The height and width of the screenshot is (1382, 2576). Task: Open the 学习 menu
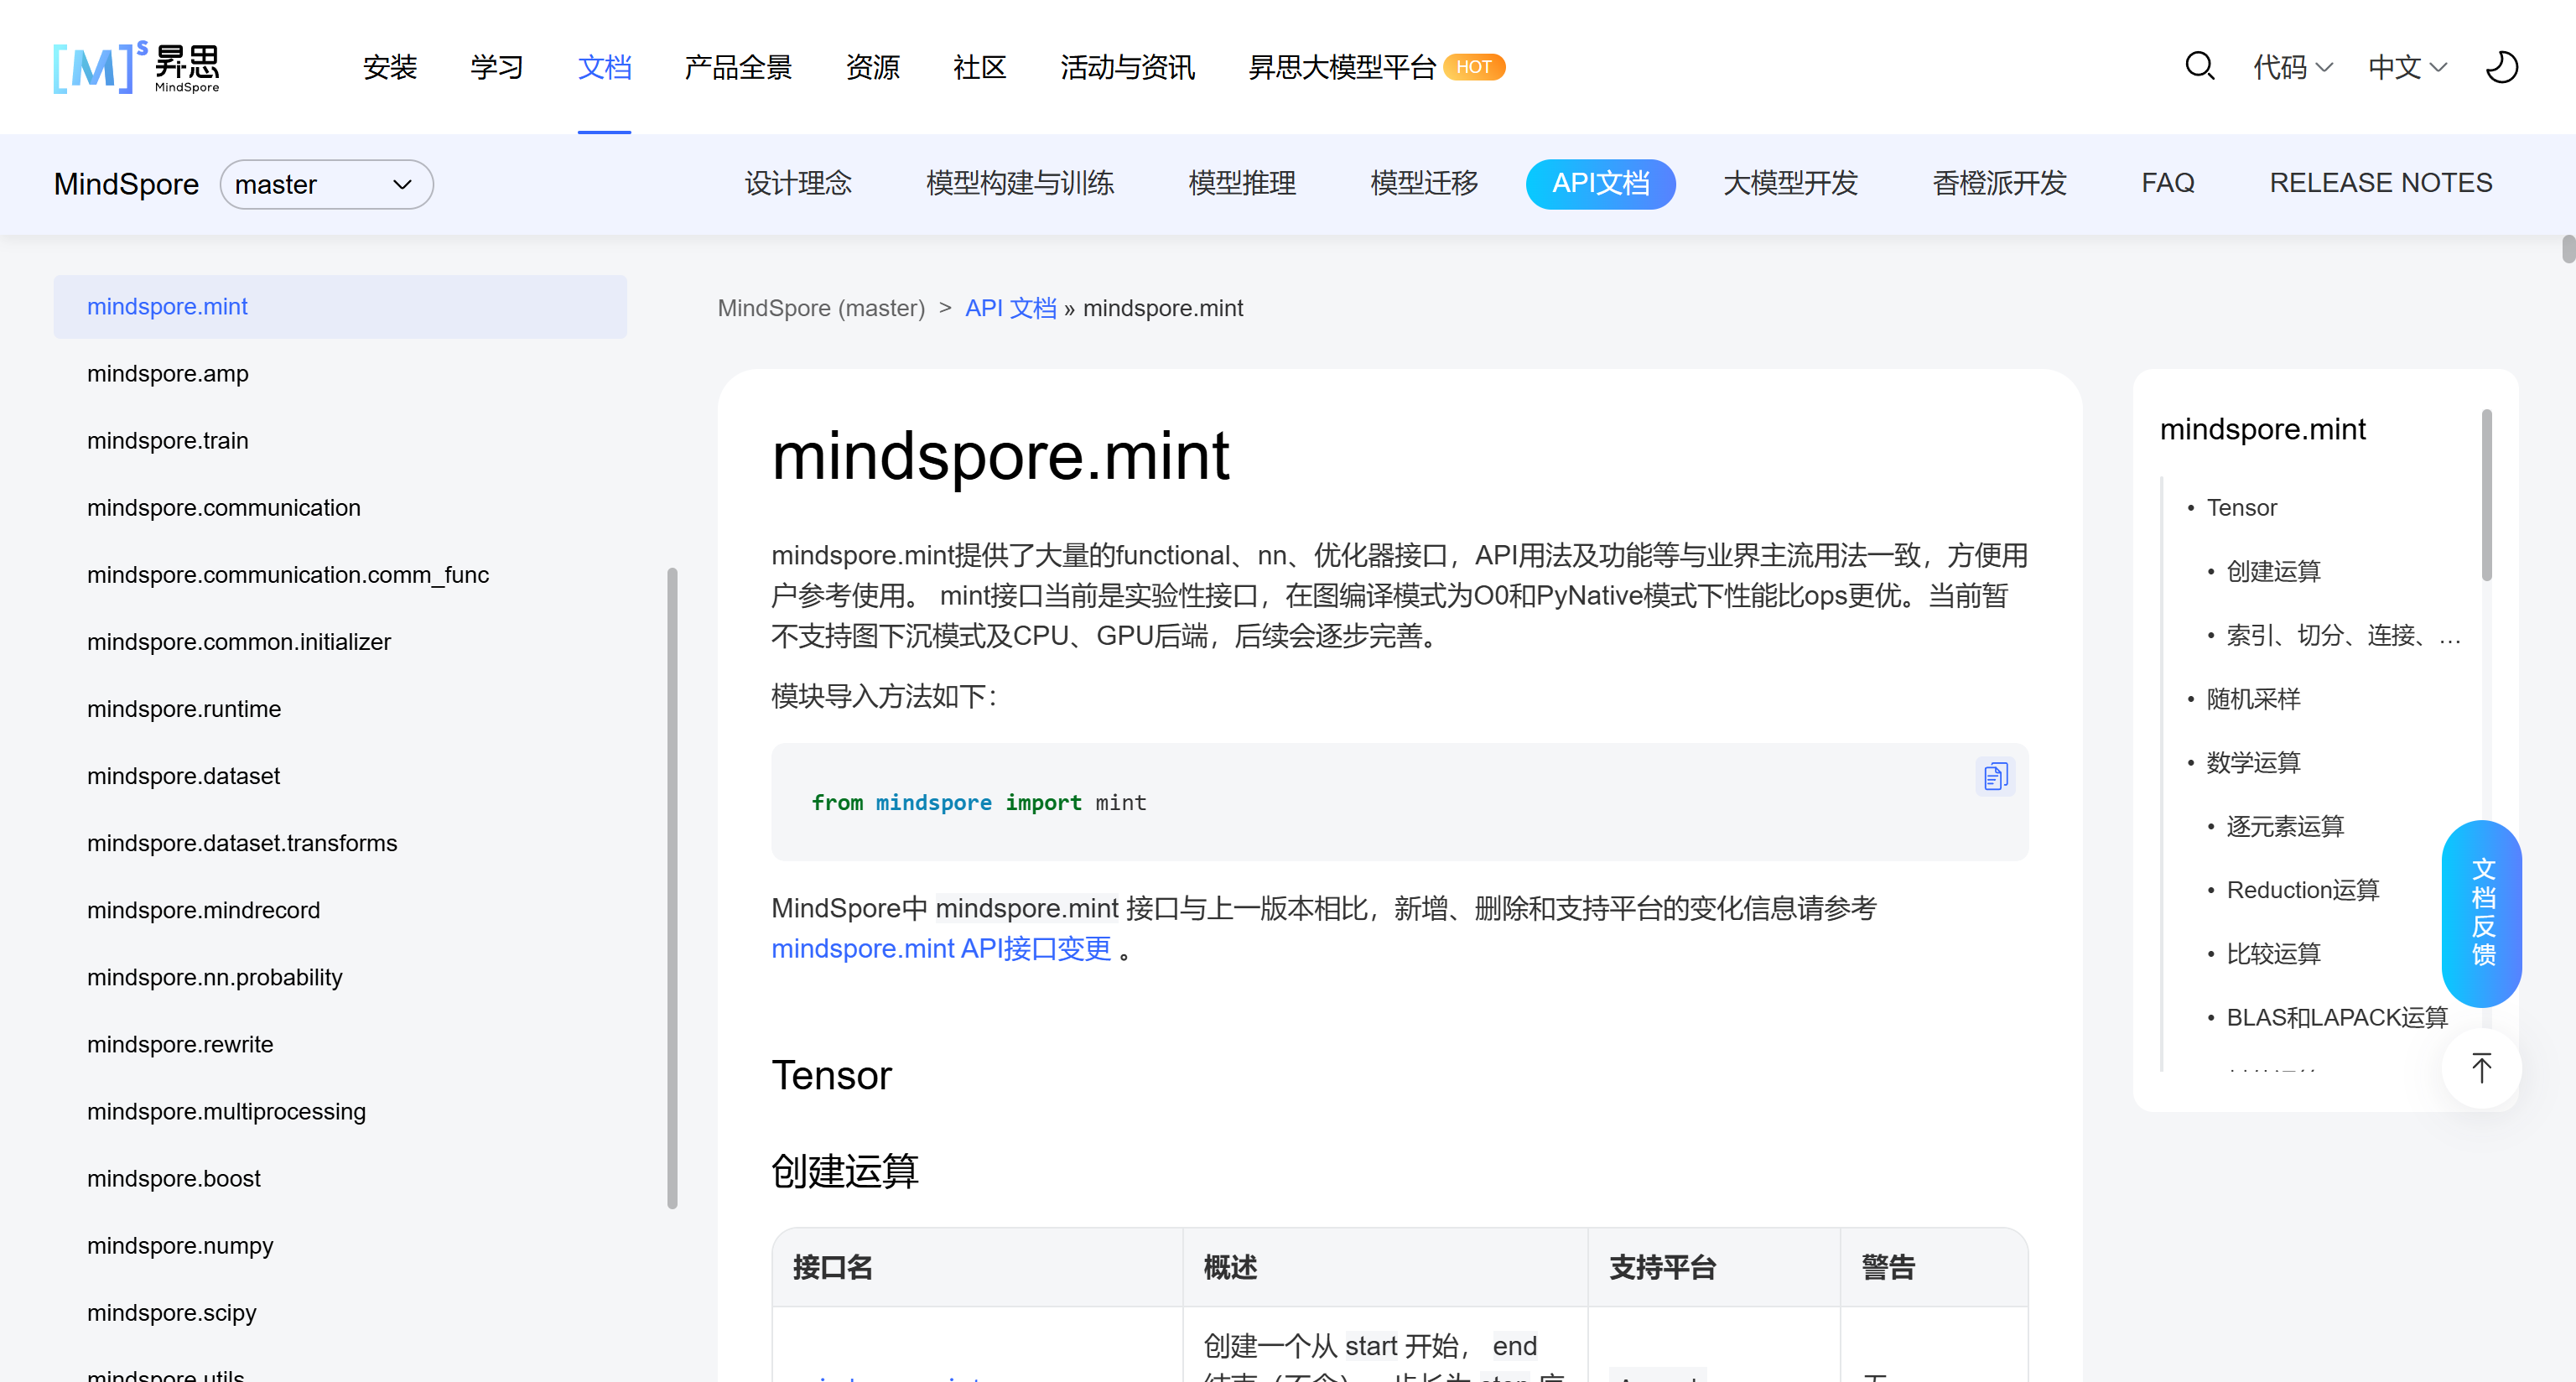point(497,67)
